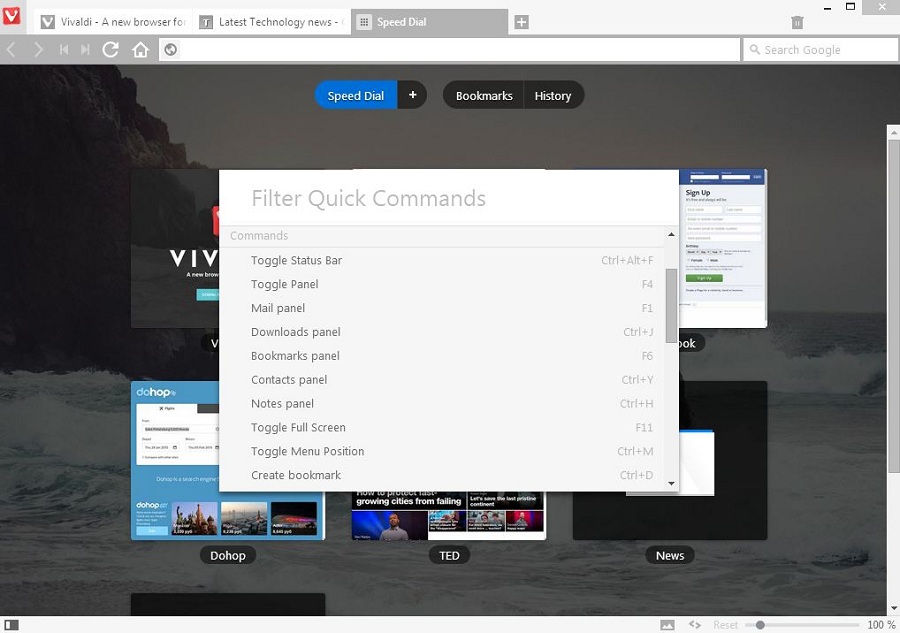Reload the current page
This screenshot has height=633, width=900.
111,50
